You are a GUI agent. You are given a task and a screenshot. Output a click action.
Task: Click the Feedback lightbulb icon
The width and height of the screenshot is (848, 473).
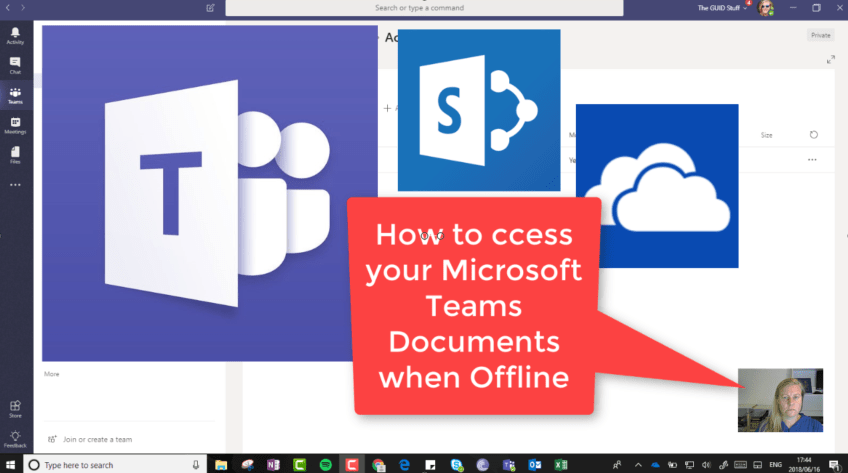point(15,438)
